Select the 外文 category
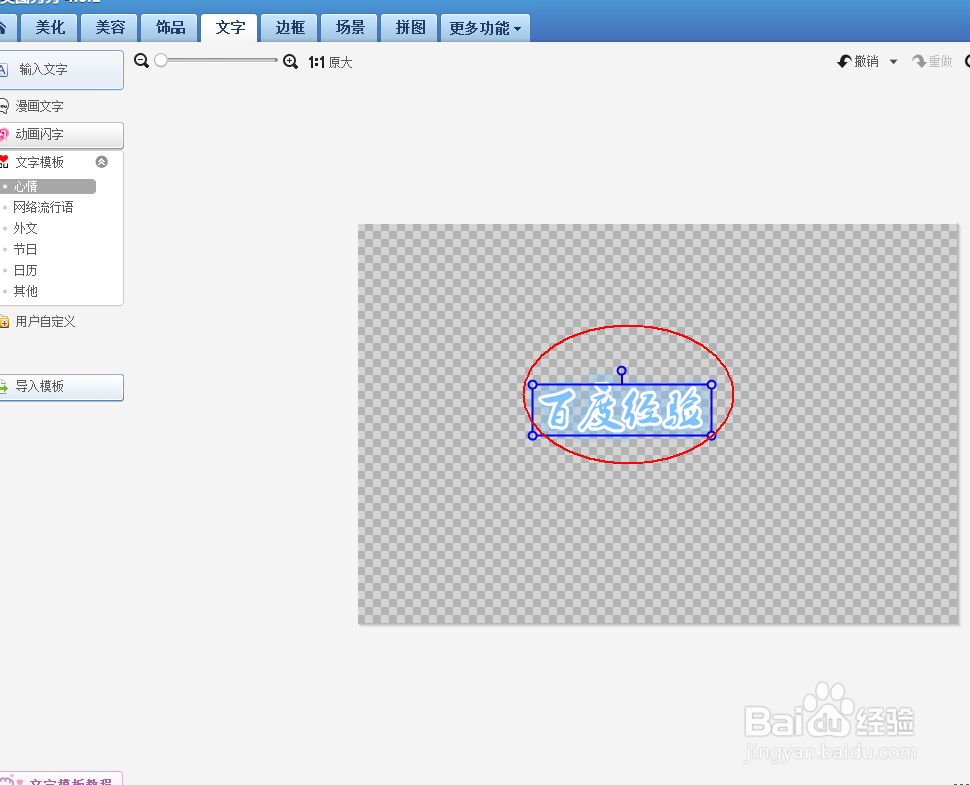The image size is (970, 785). tap(25, 228)
